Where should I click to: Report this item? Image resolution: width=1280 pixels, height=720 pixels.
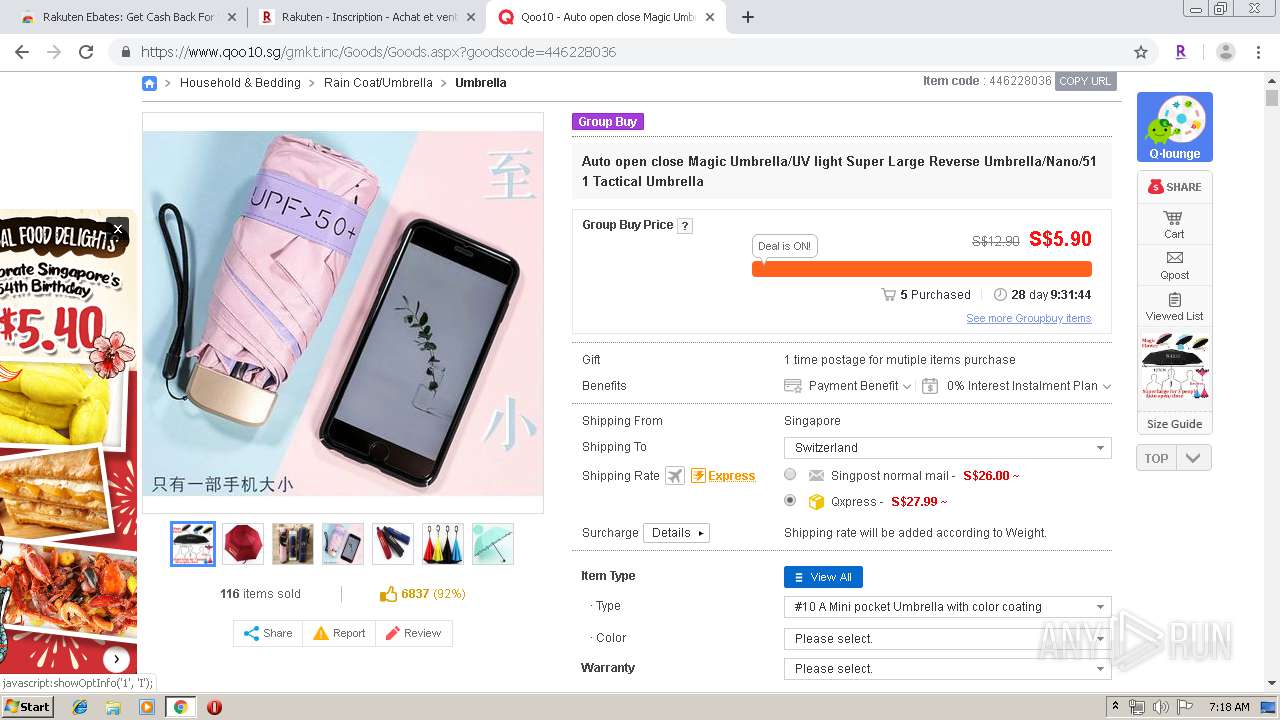(x=339, y=633)
